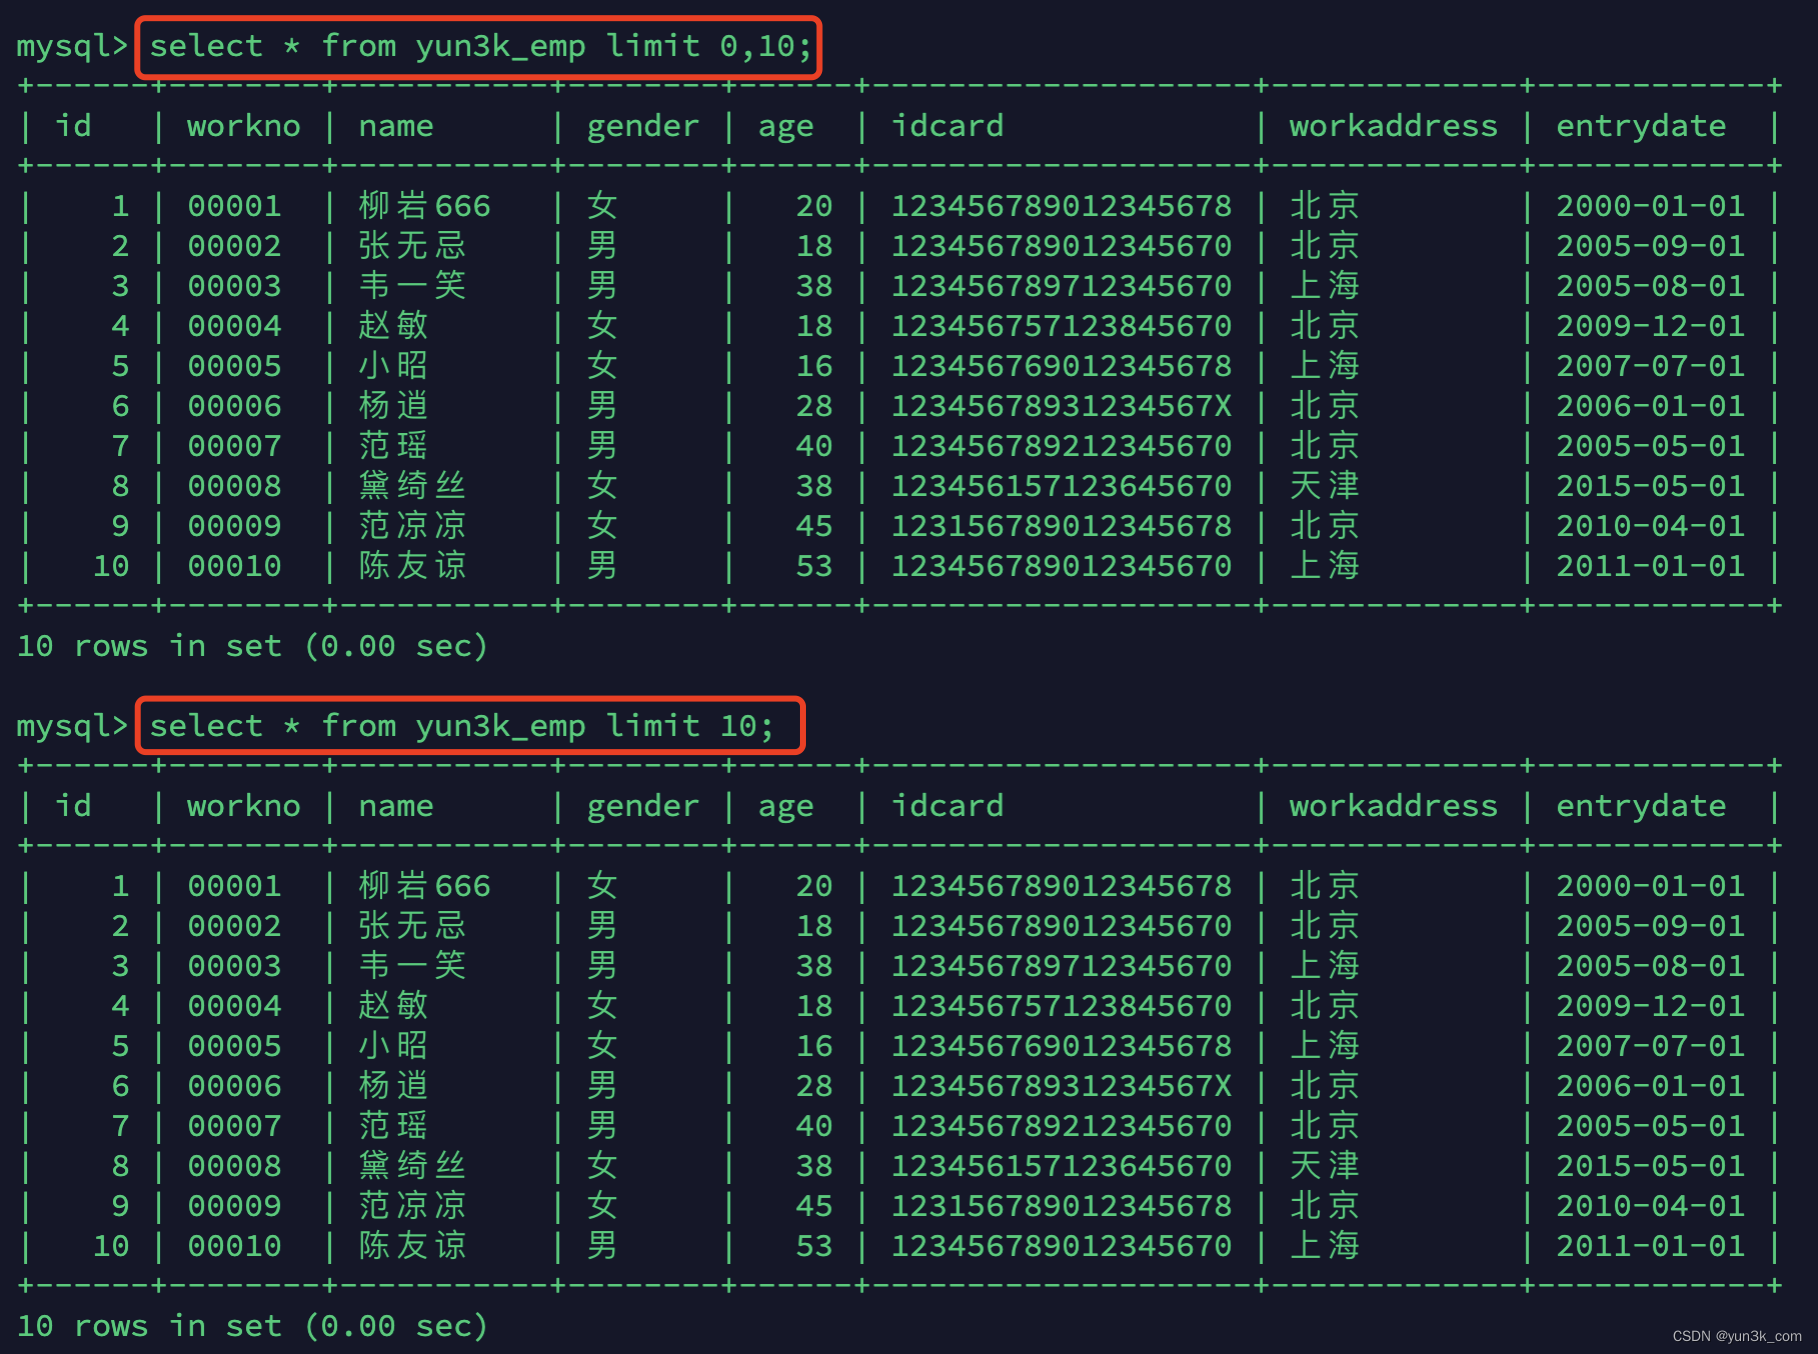Click the 'age' header in limit 10 results
Viewport: 1818px width, 1354px height.
[x=786, y=808]
